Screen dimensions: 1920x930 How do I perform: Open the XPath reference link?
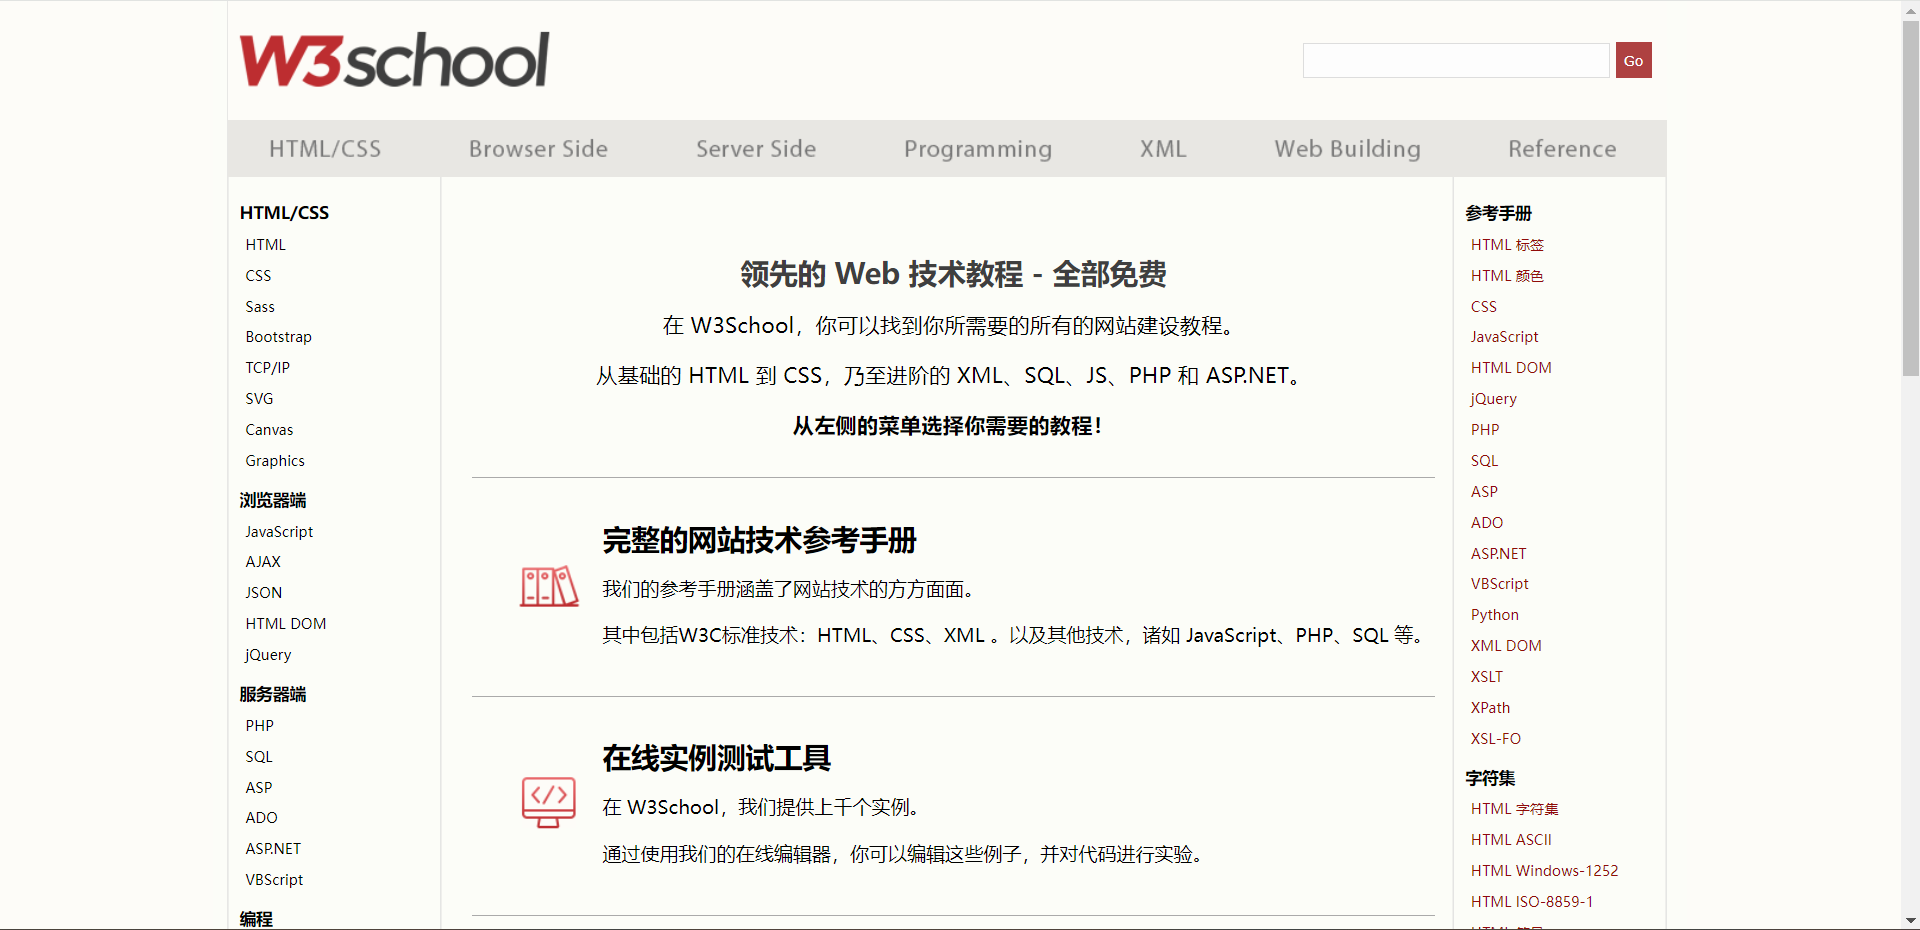[x=1490, y=708]
